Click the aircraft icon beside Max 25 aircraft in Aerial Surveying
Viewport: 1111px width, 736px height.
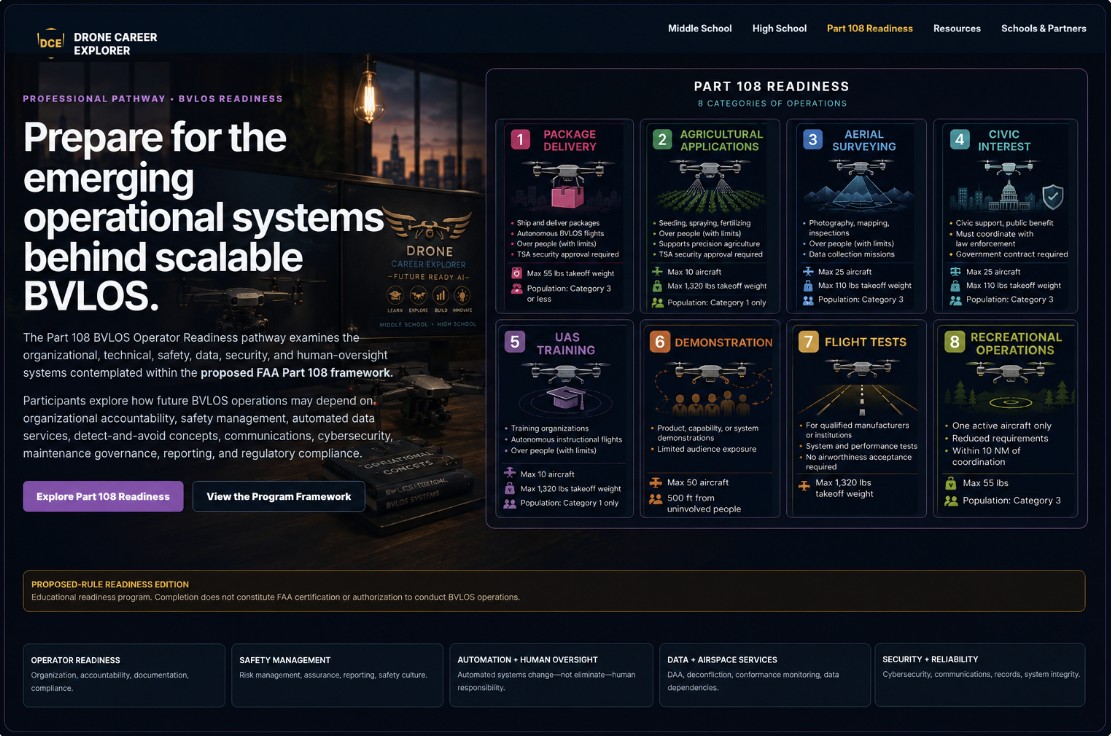[x=808, y=272]
